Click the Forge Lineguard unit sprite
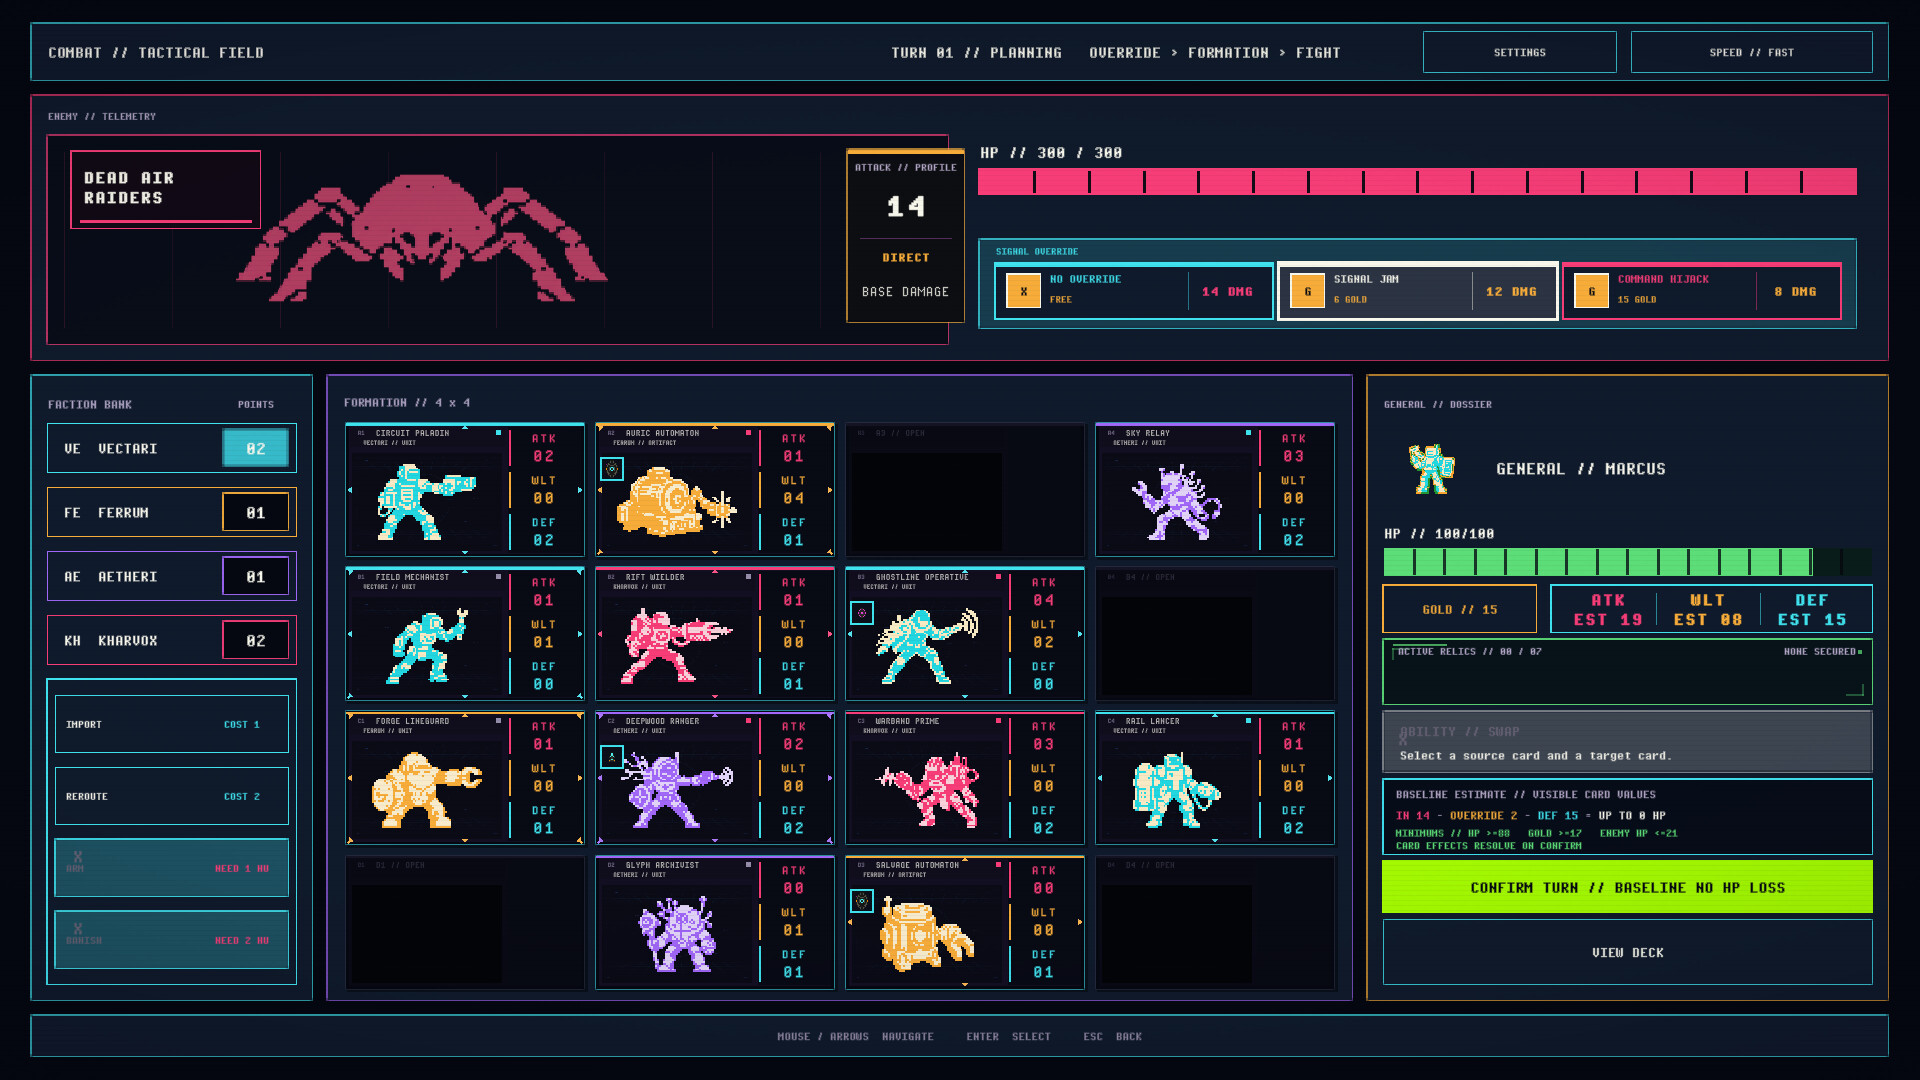Image resolution: width=1920 pixels, height=1080 pixels. click(425, 790)
